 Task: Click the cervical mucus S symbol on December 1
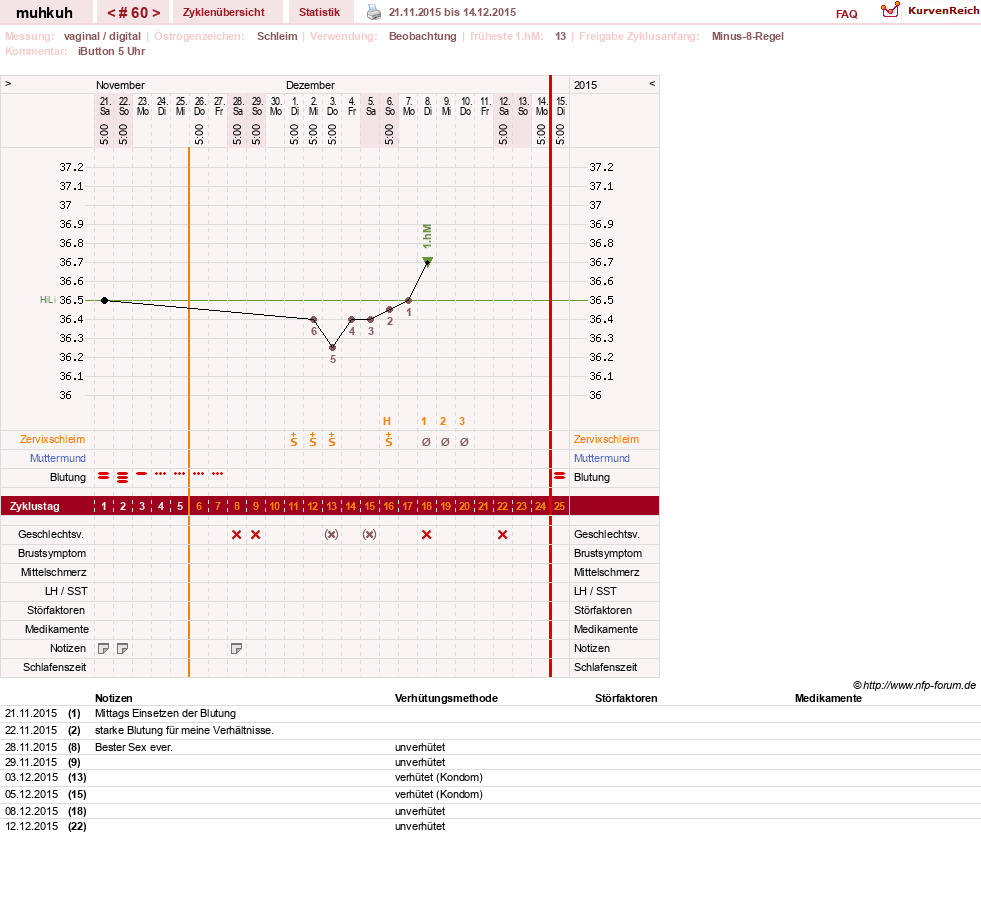(293, 440)
